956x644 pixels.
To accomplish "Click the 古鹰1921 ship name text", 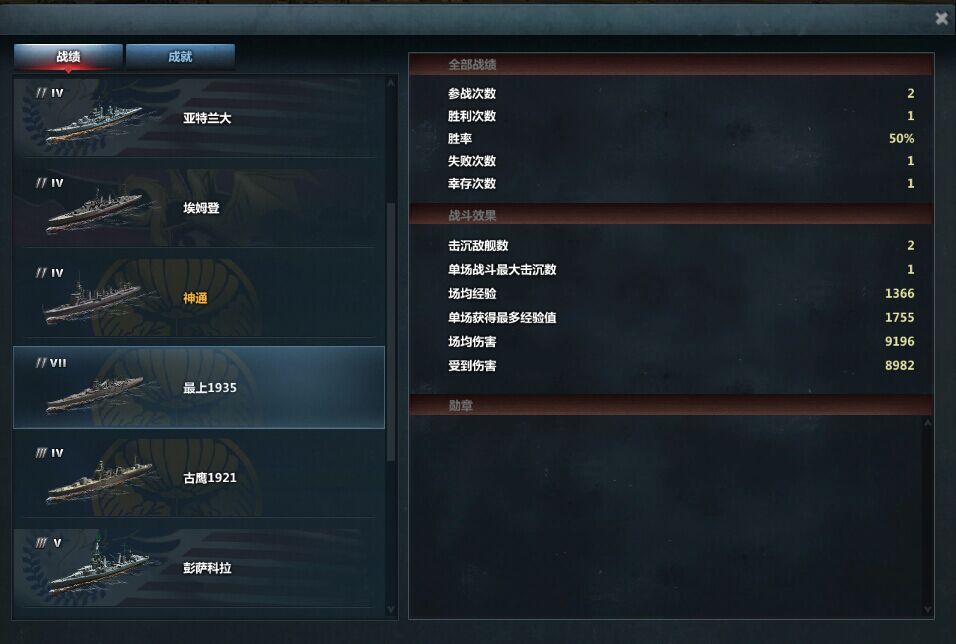I will [x=210, y=478].
